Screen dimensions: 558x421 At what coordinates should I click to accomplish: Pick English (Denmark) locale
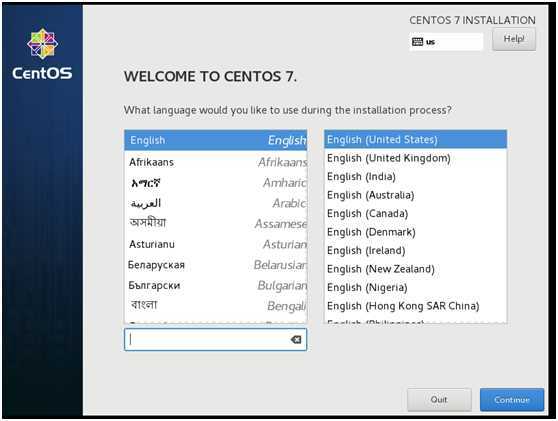point(415,232)
